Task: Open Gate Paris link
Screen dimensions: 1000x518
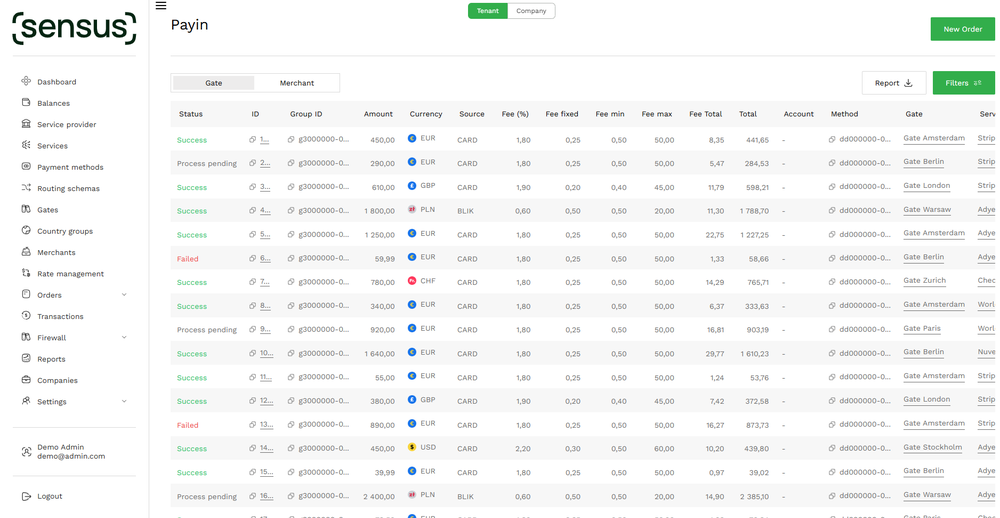Action: 922,329
